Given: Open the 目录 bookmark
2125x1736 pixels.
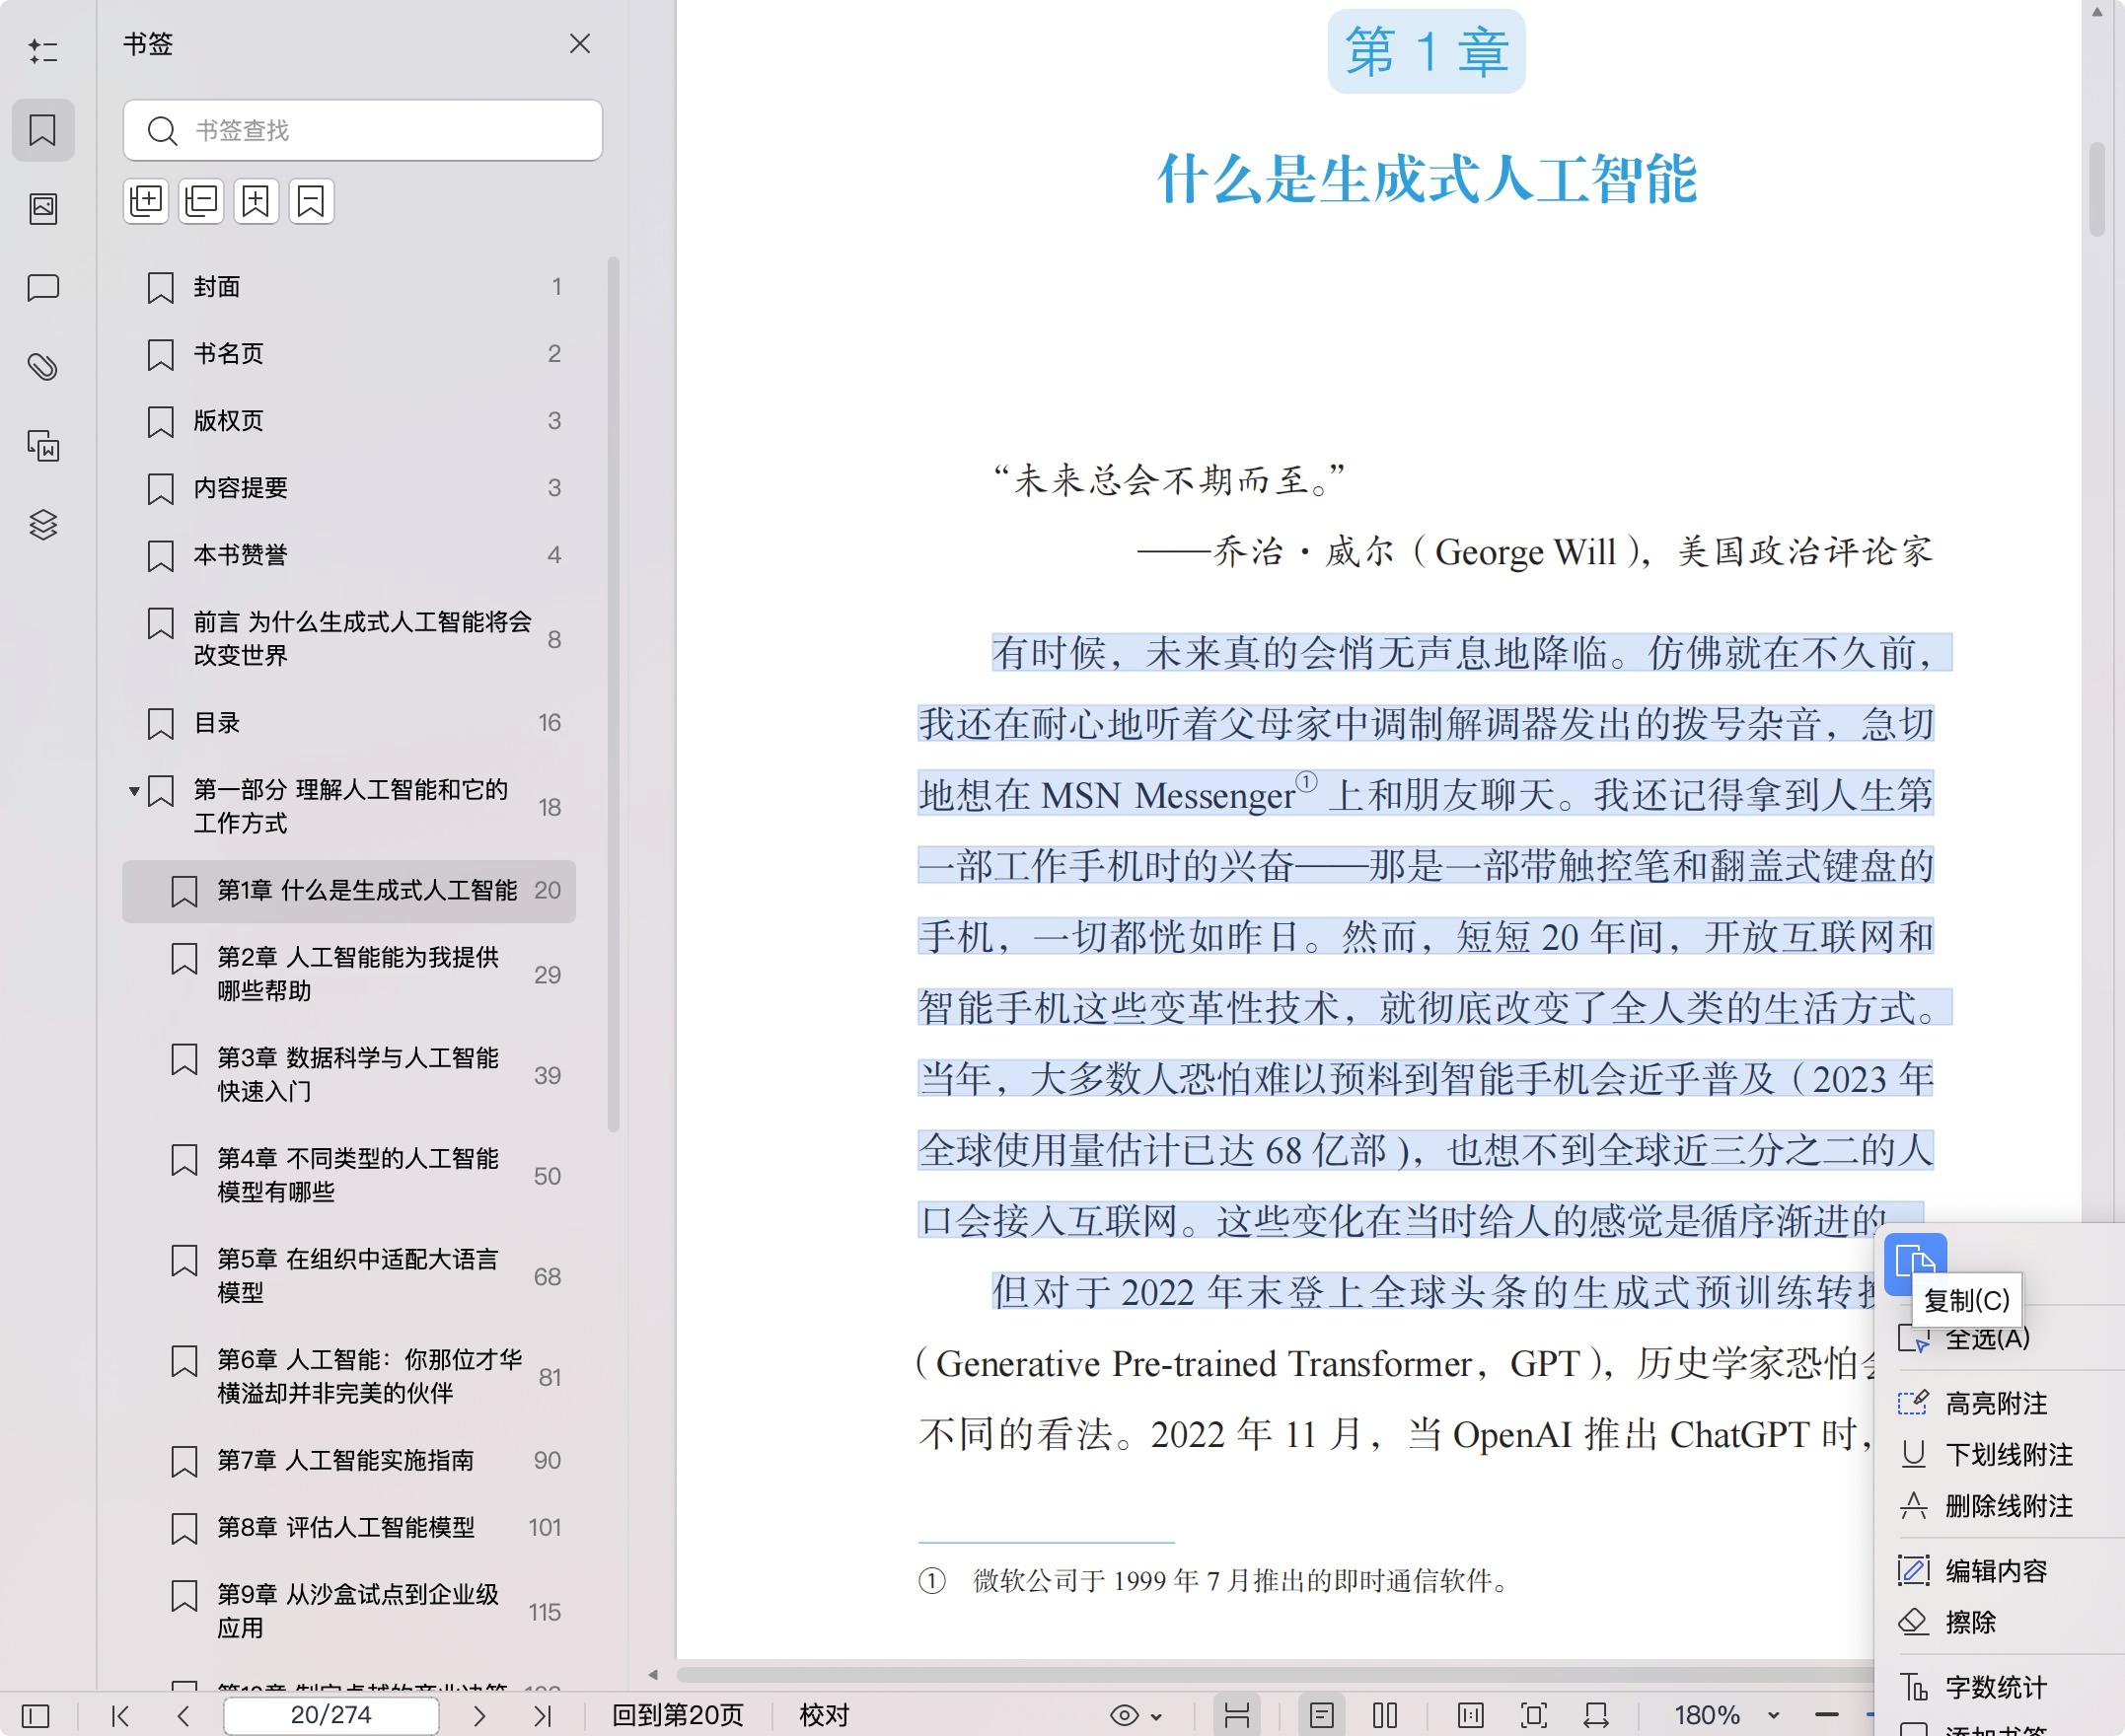Looking at the screenshot, I should (x=349, y=723).
